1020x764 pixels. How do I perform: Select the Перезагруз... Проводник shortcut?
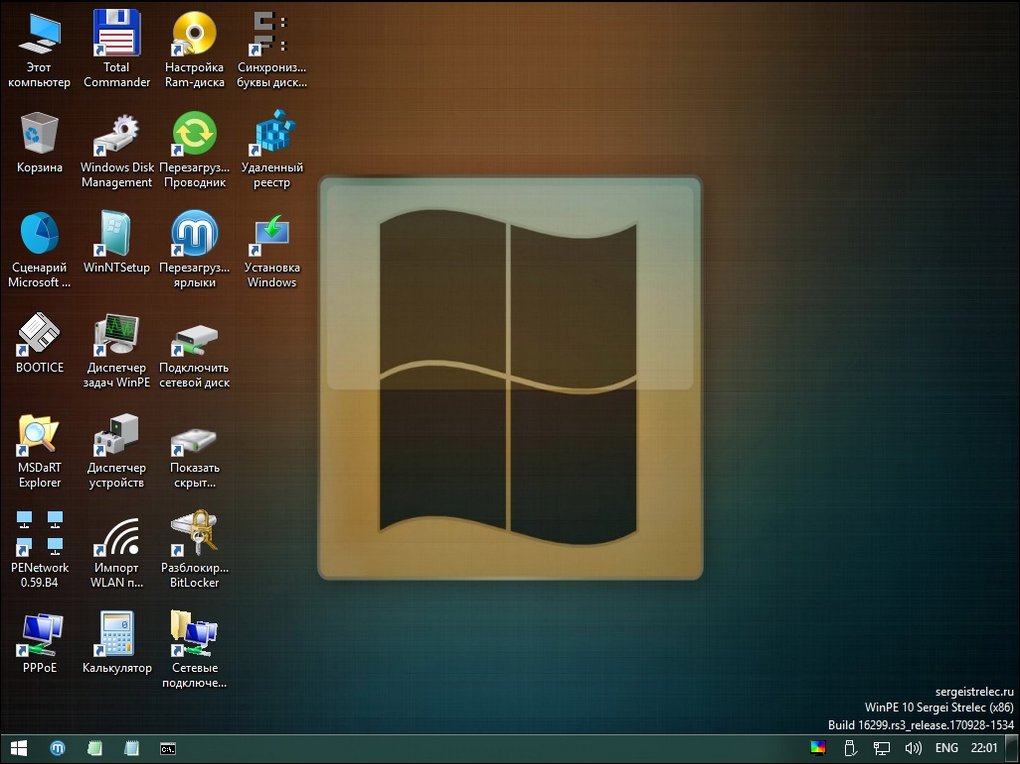pos(194,151)
